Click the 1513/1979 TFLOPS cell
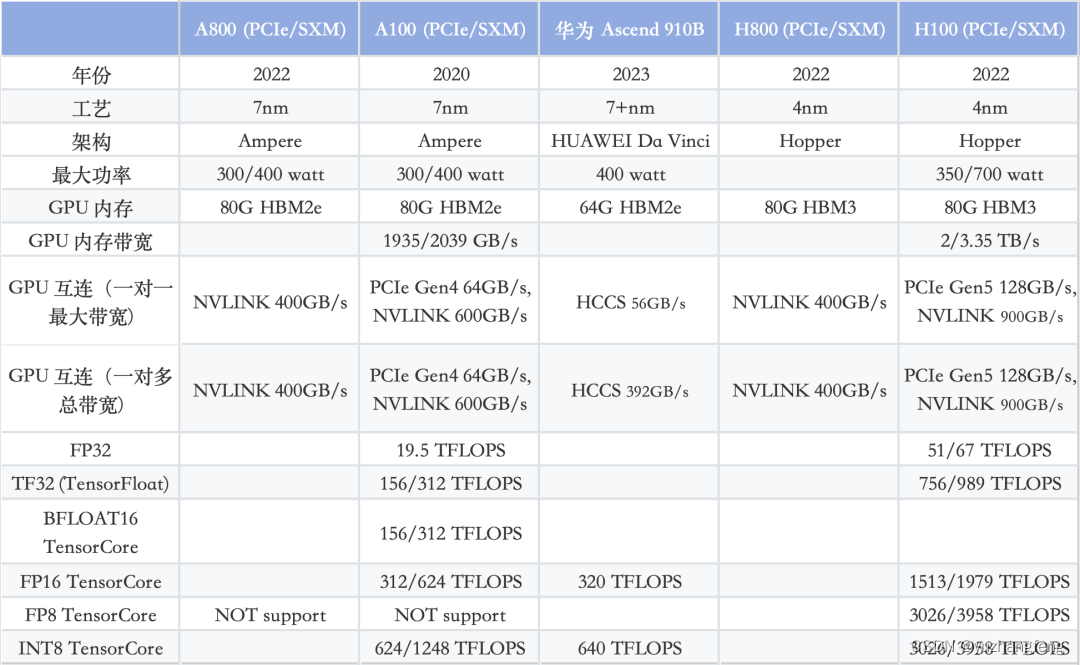The width and height of the screenshot is (1080, 665). point(989,582)
